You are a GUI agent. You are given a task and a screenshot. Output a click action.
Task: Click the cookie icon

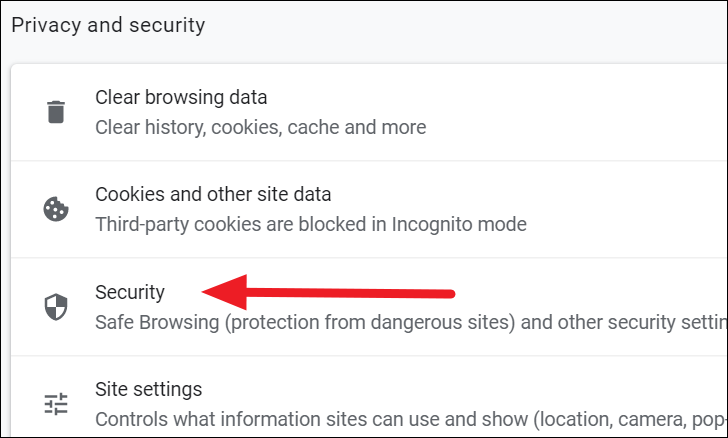point(56,209)
